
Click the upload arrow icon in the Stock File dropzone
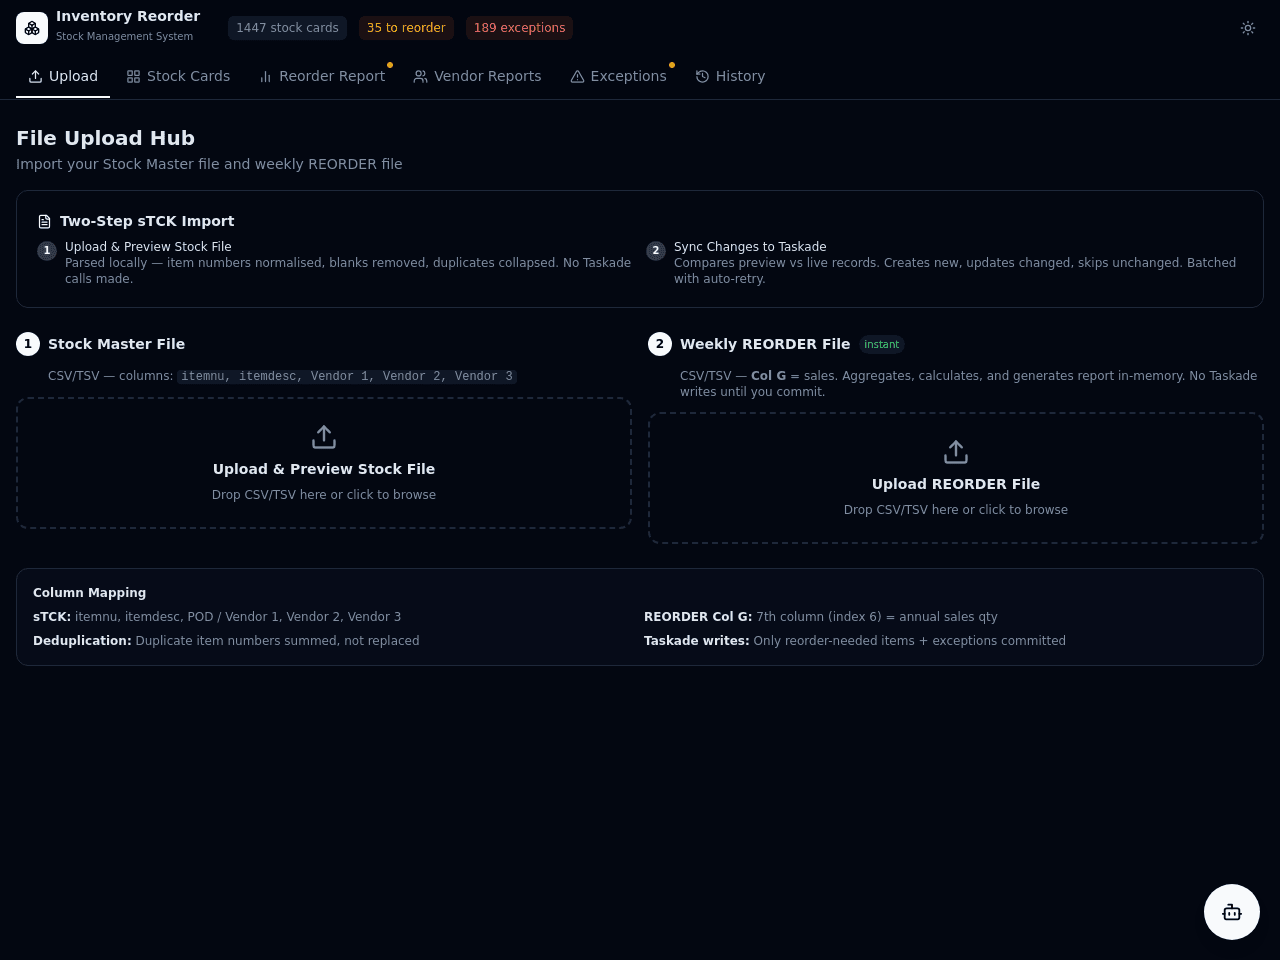[324, 437]
